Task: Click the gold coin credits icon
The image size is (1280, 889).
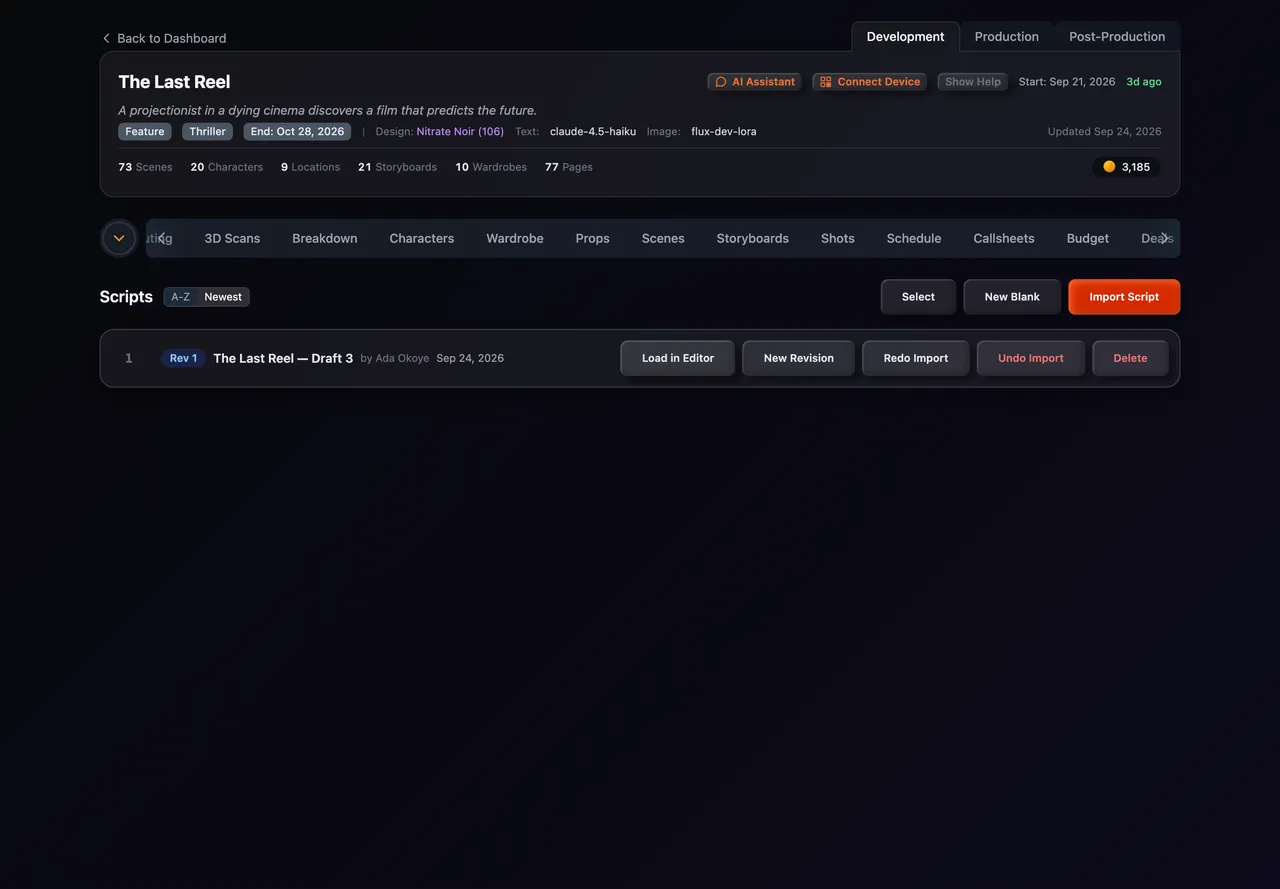Action: click(1109, 167)
